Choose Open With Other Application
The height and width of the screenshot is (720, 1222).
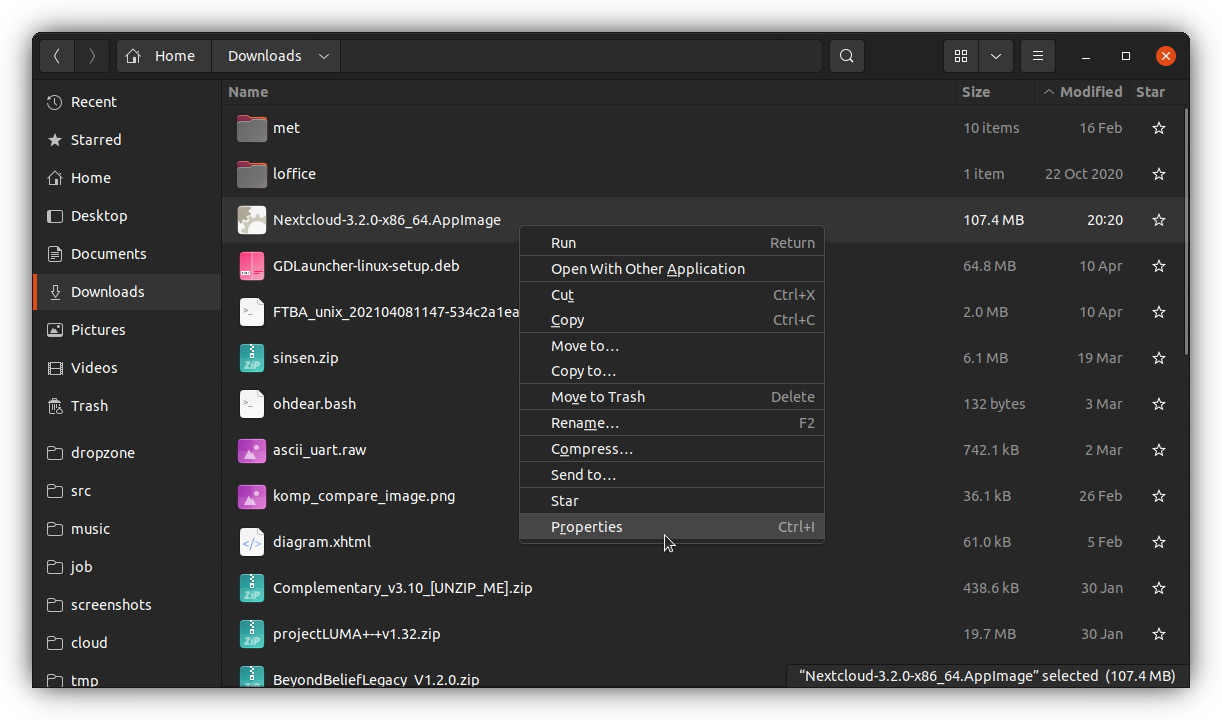pyautogui.click(x=672, y=269)
